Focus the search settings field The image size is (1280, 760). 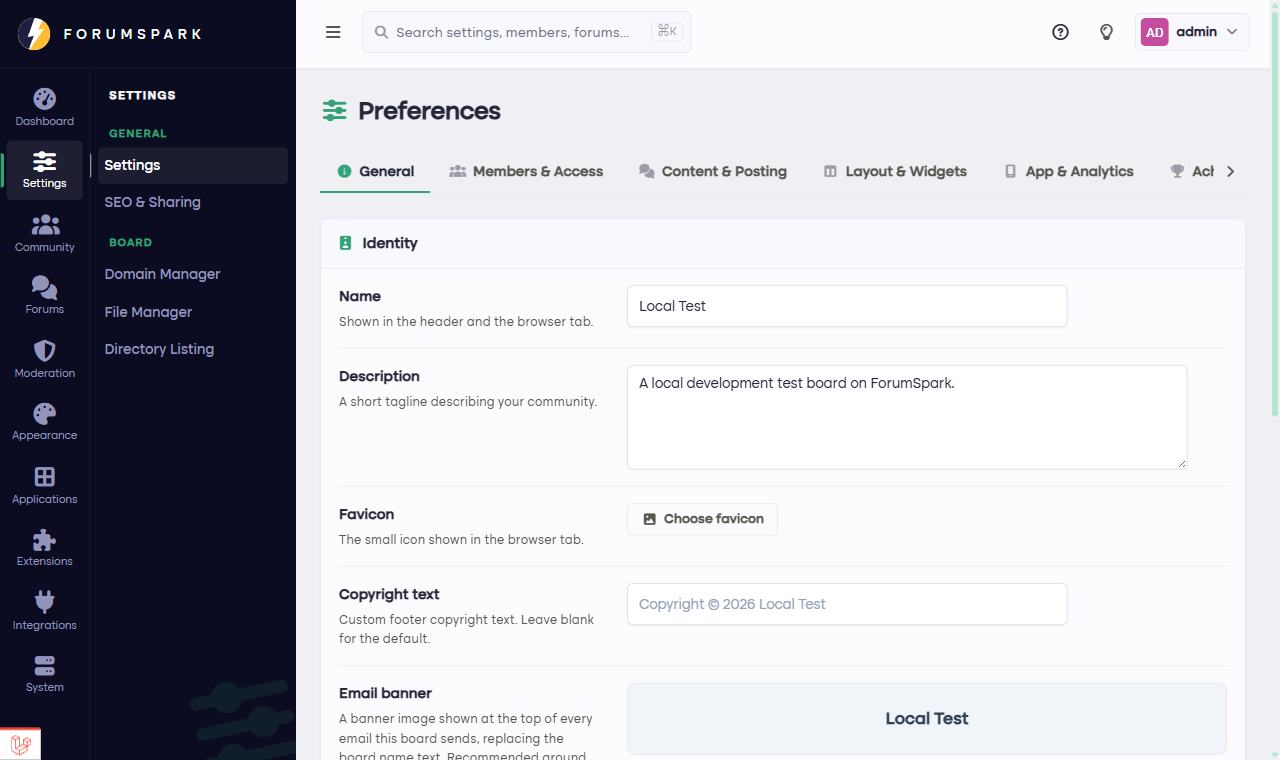526,32
